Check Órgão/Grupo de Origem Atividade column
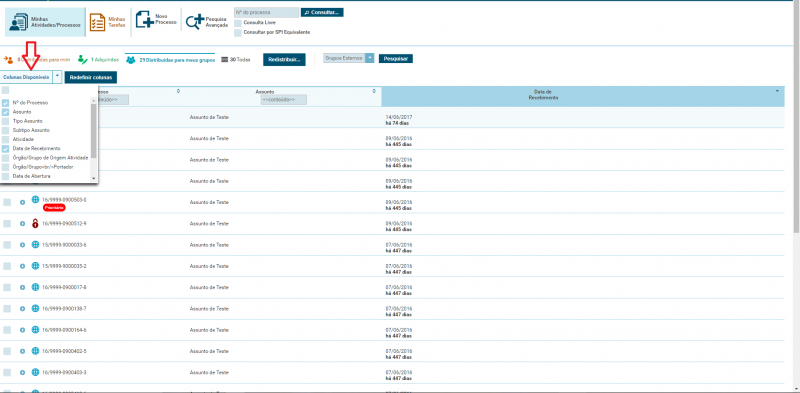The image size is (800, 393). pos(6,158)
